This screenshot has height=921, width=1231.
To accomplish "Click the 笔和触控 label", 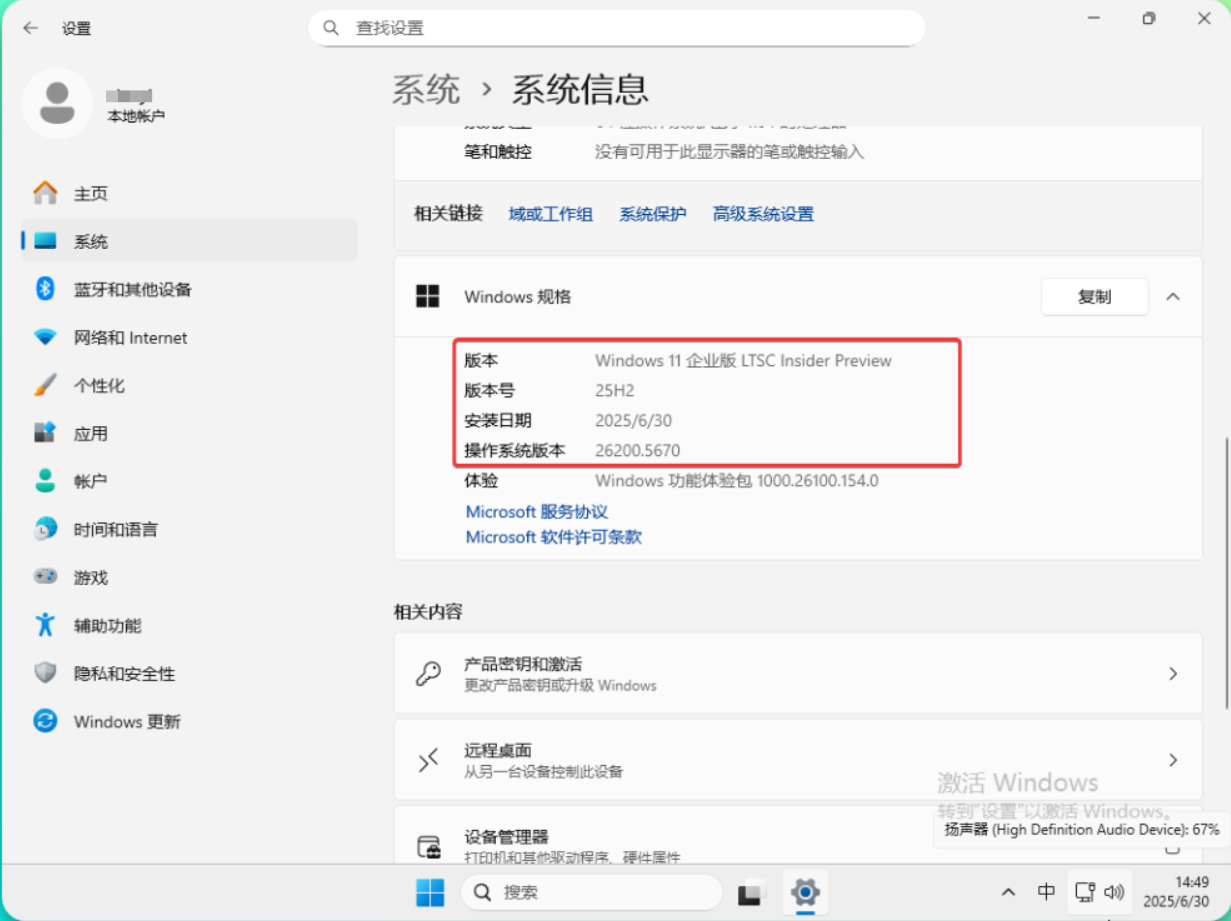I will pos(498,152).
